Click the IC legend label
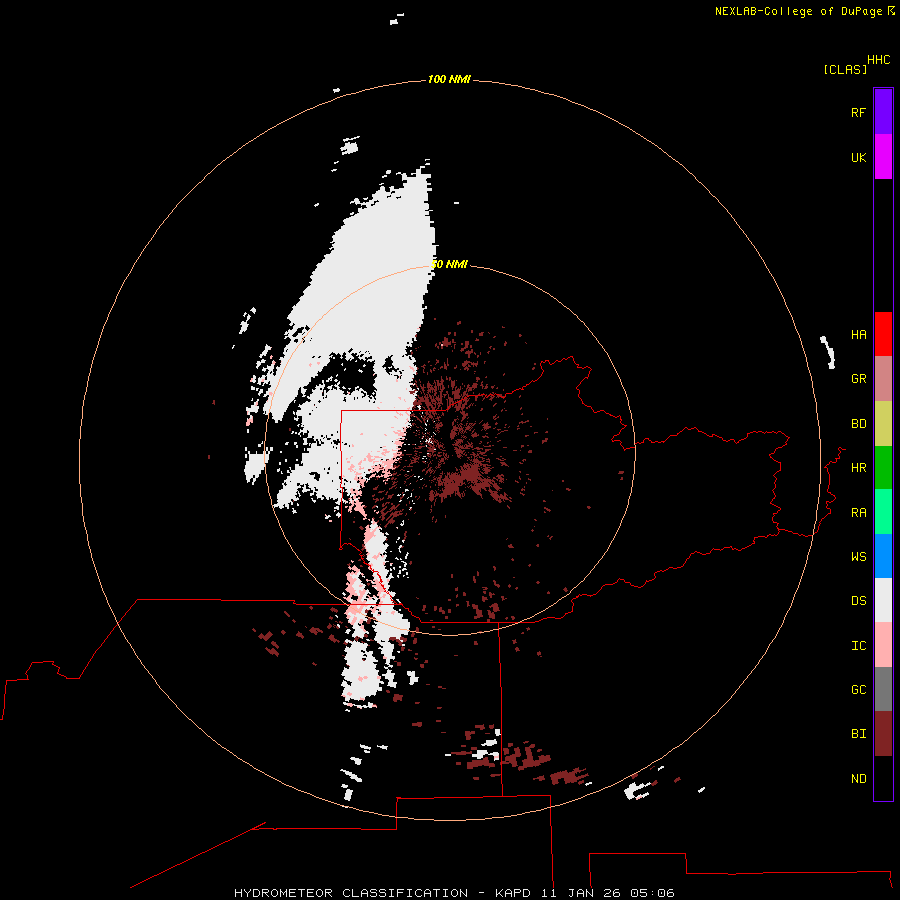The width and height of the screenshot is (900, 900). [858, 646]
